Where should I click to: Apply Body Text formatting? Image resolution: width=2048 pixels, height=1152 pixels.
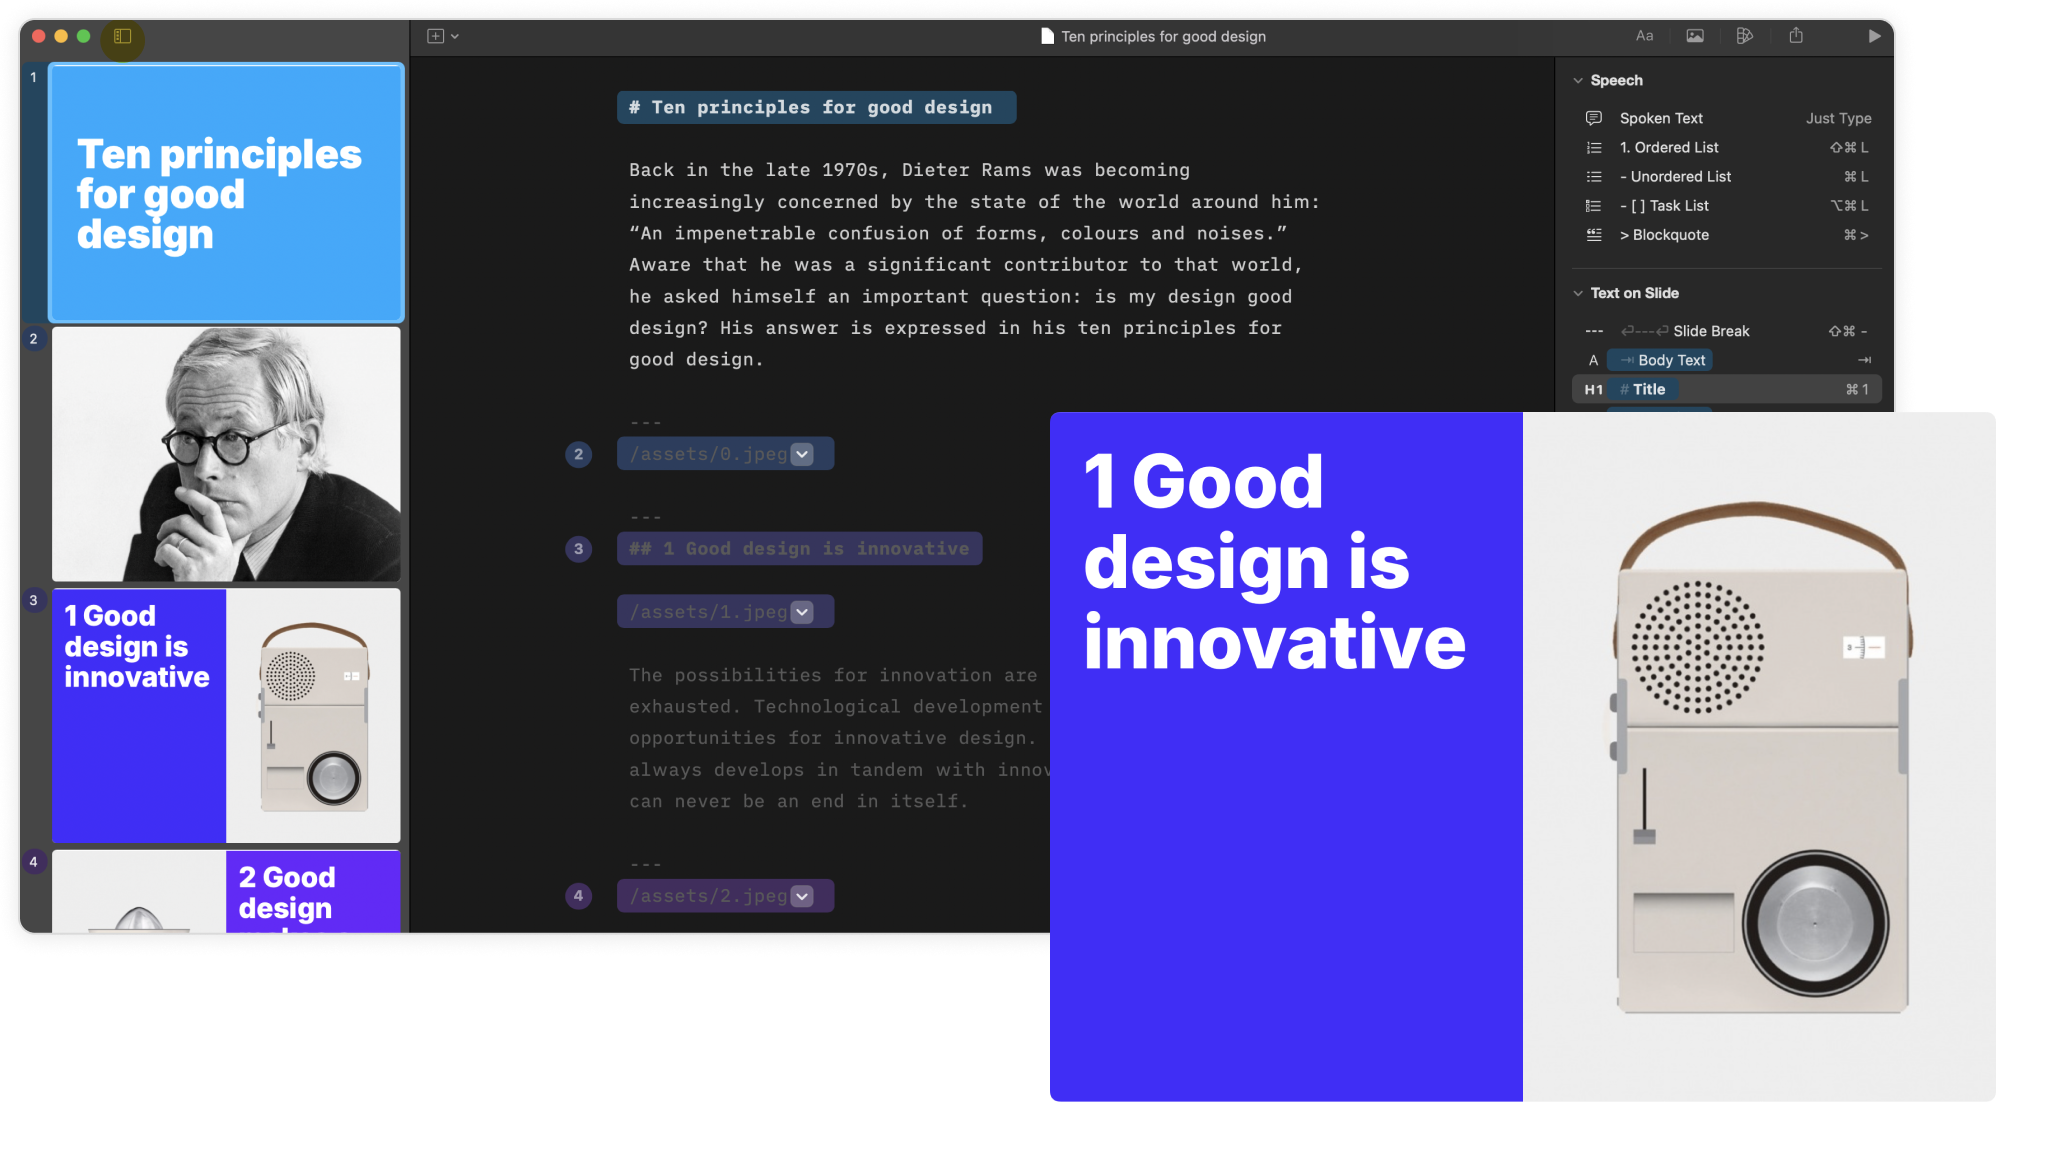(1660, 360)
